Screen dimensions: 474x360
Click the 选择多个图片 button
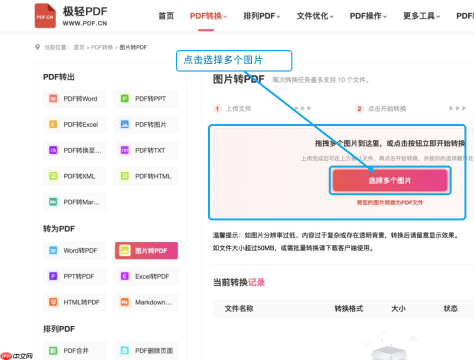pos(390,180)
